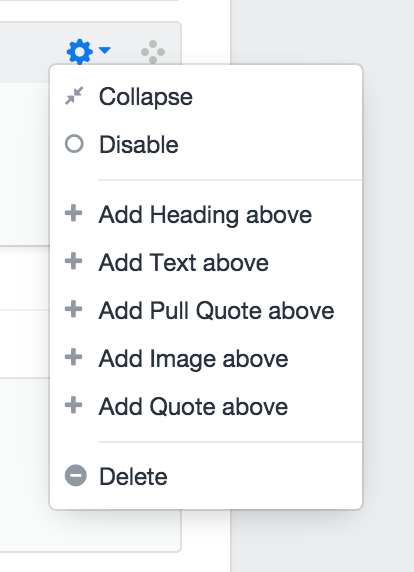The height and width of the screenshot is (572, 414).
Task: Choose Disable in the block menu
Action: pos(206,144)
